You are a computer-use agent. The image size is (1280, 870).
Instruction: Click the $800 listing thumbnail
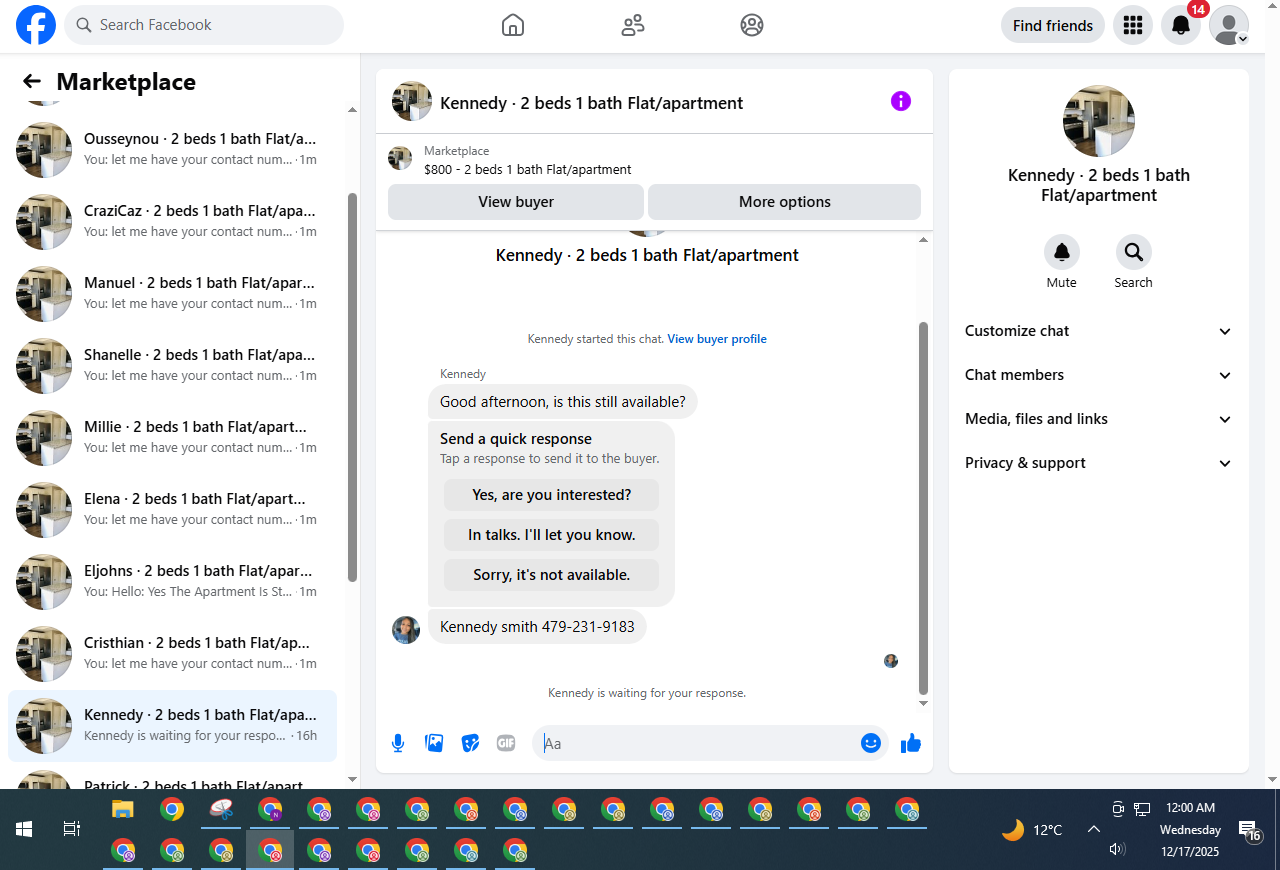[x=400, y=158]
